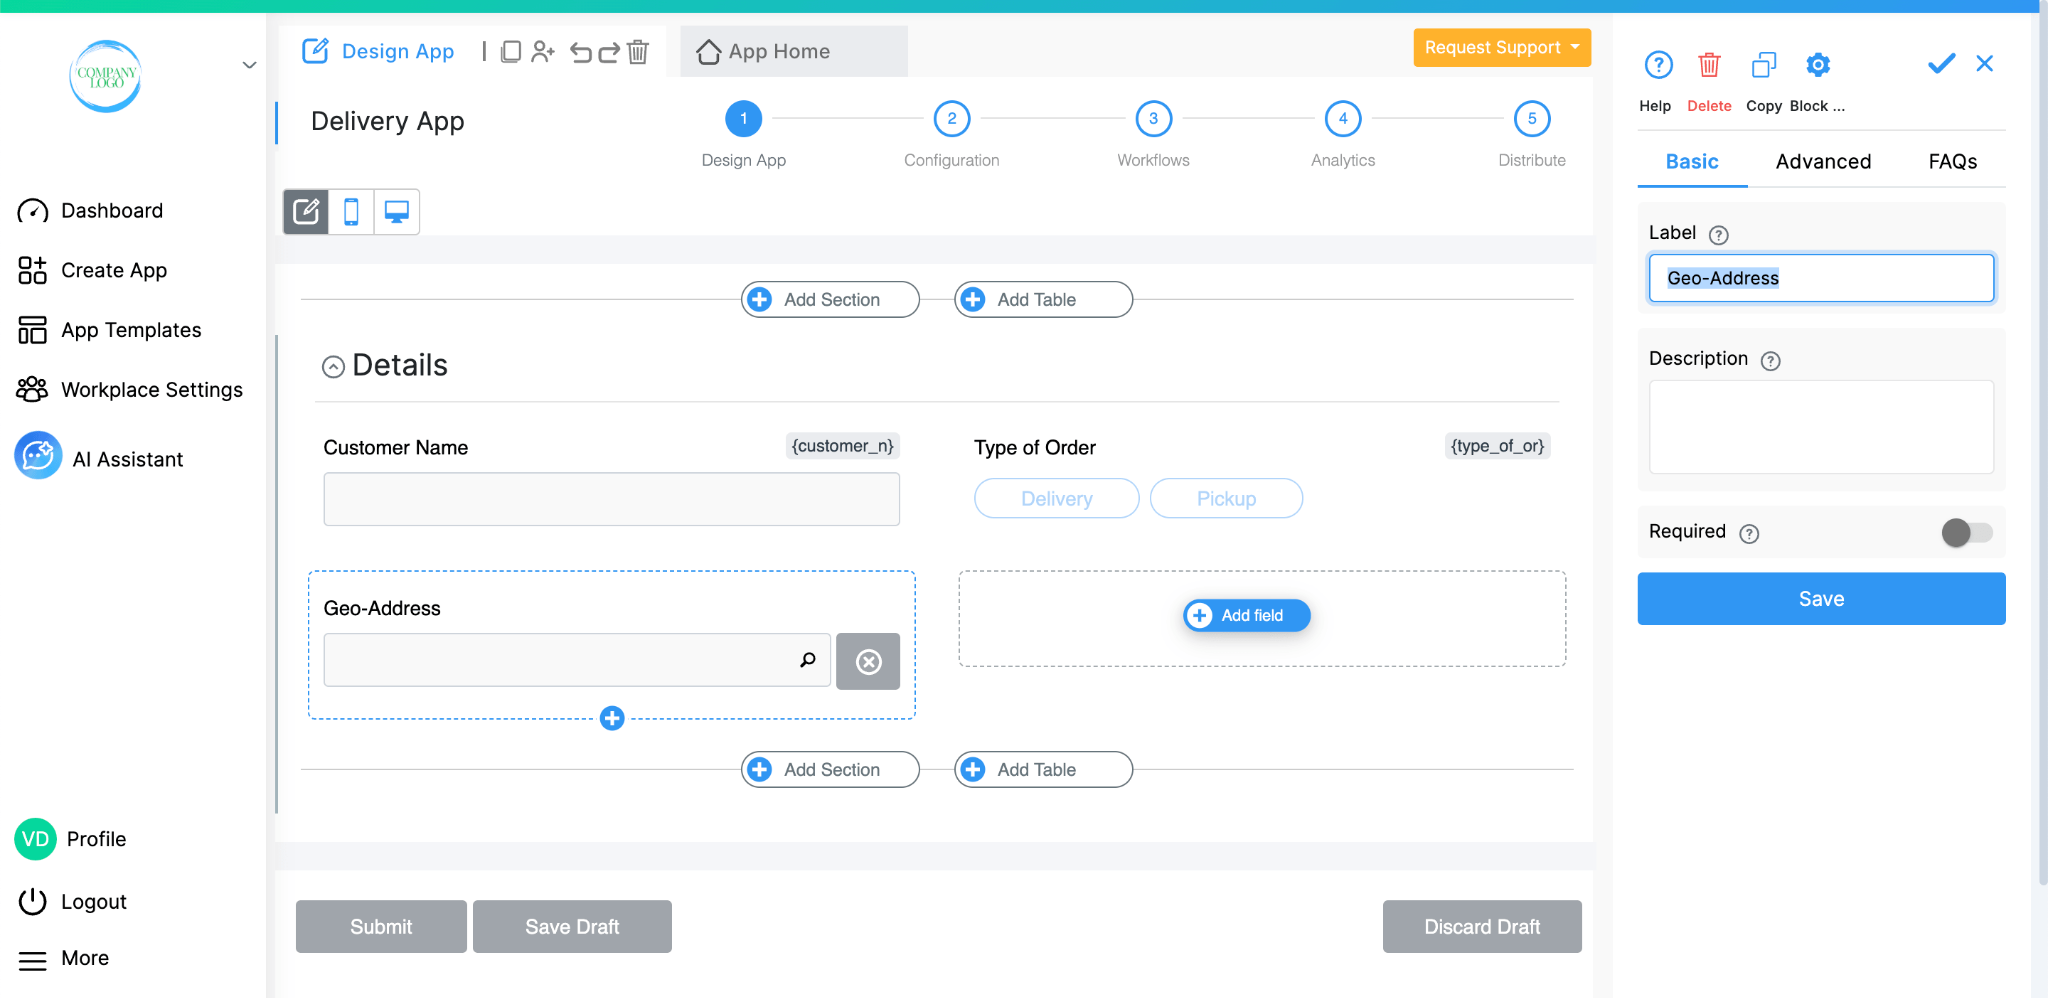Go to step 4 Analytics
Screen dimensions: 2048x998
(x=1343, y=118)
